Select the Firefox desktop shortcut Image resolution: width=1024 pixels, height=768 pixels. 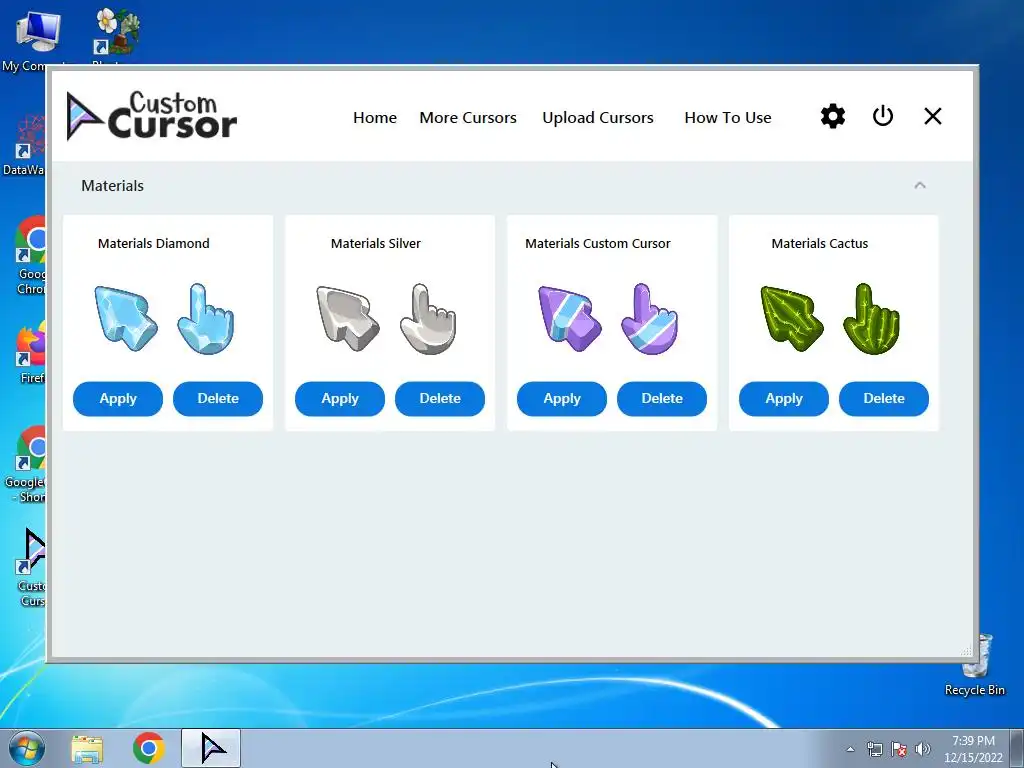[x=31, y=353]
